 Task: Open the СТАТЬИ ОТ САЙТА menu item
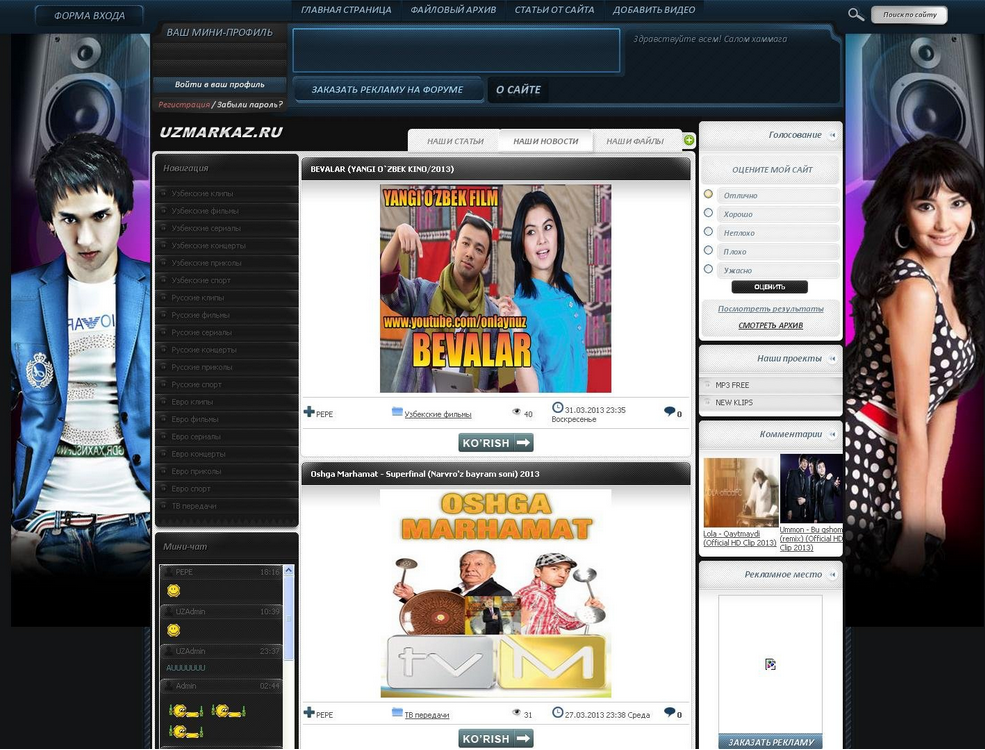tap(554, 10)
